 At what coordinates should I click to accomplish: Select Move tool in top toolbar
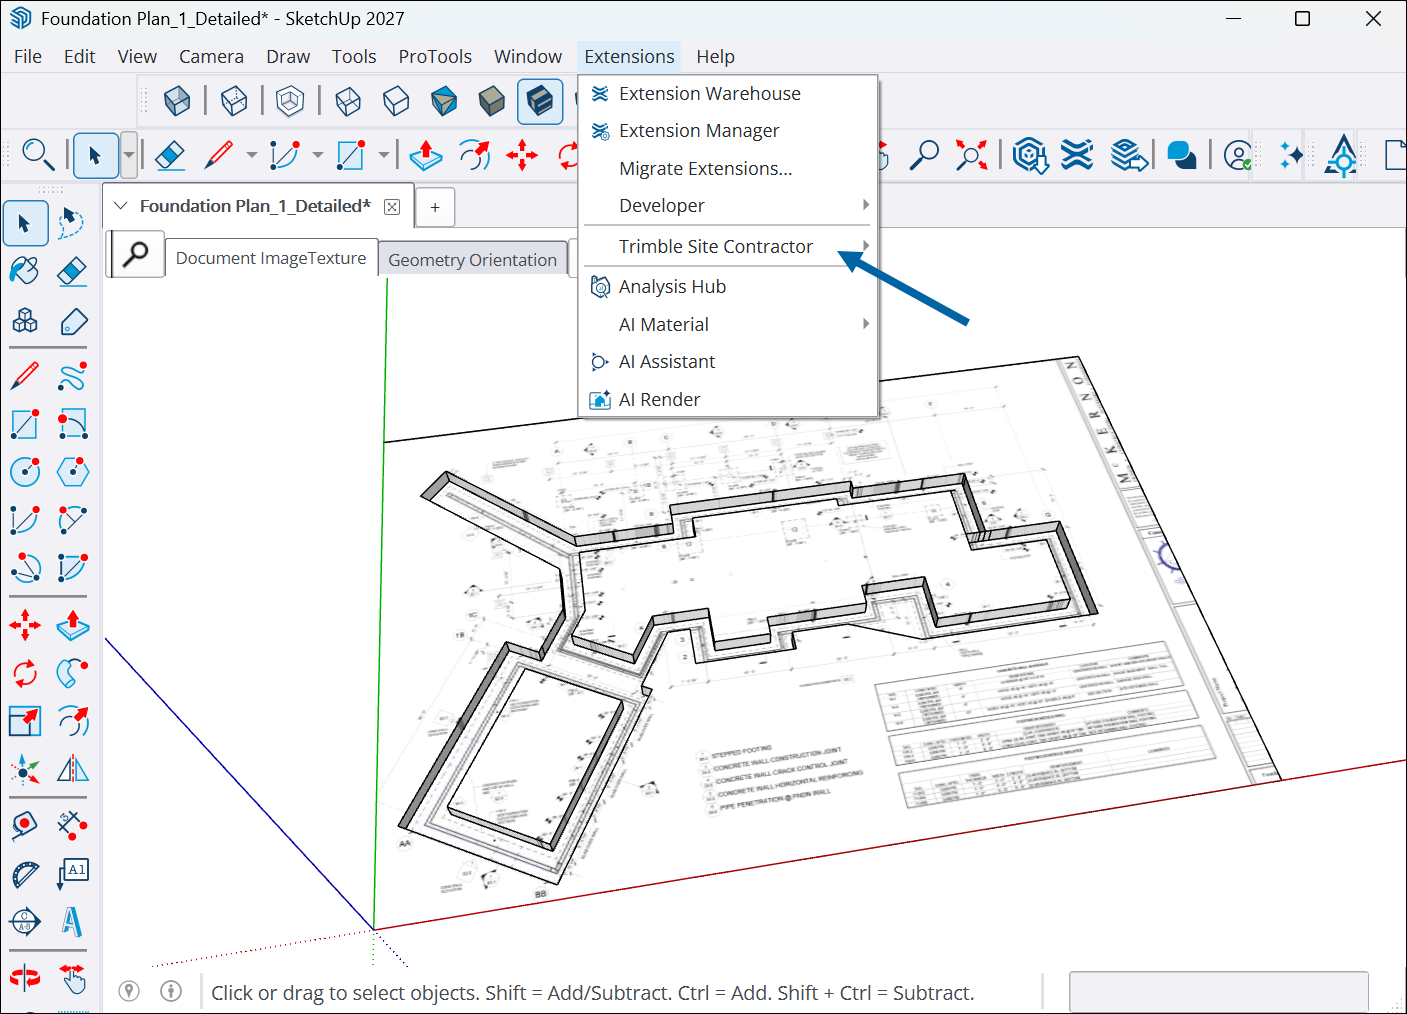pos(522,155)
